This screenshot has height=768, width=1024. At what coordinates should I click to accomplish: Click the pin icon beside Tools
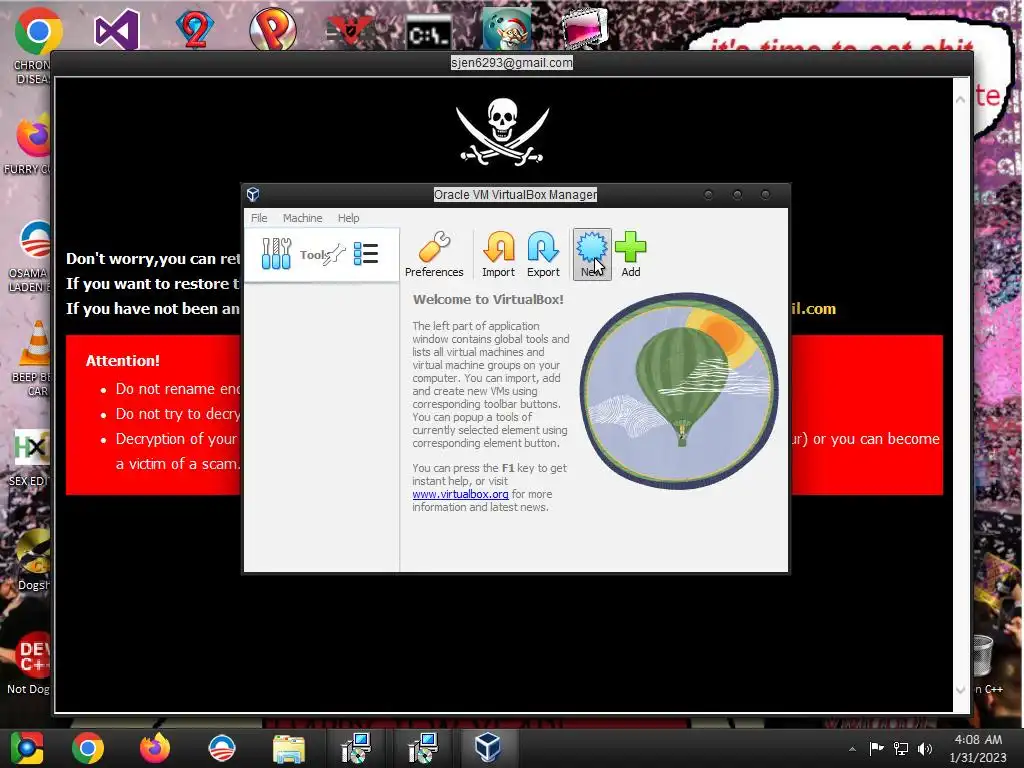tap(334, 255)
